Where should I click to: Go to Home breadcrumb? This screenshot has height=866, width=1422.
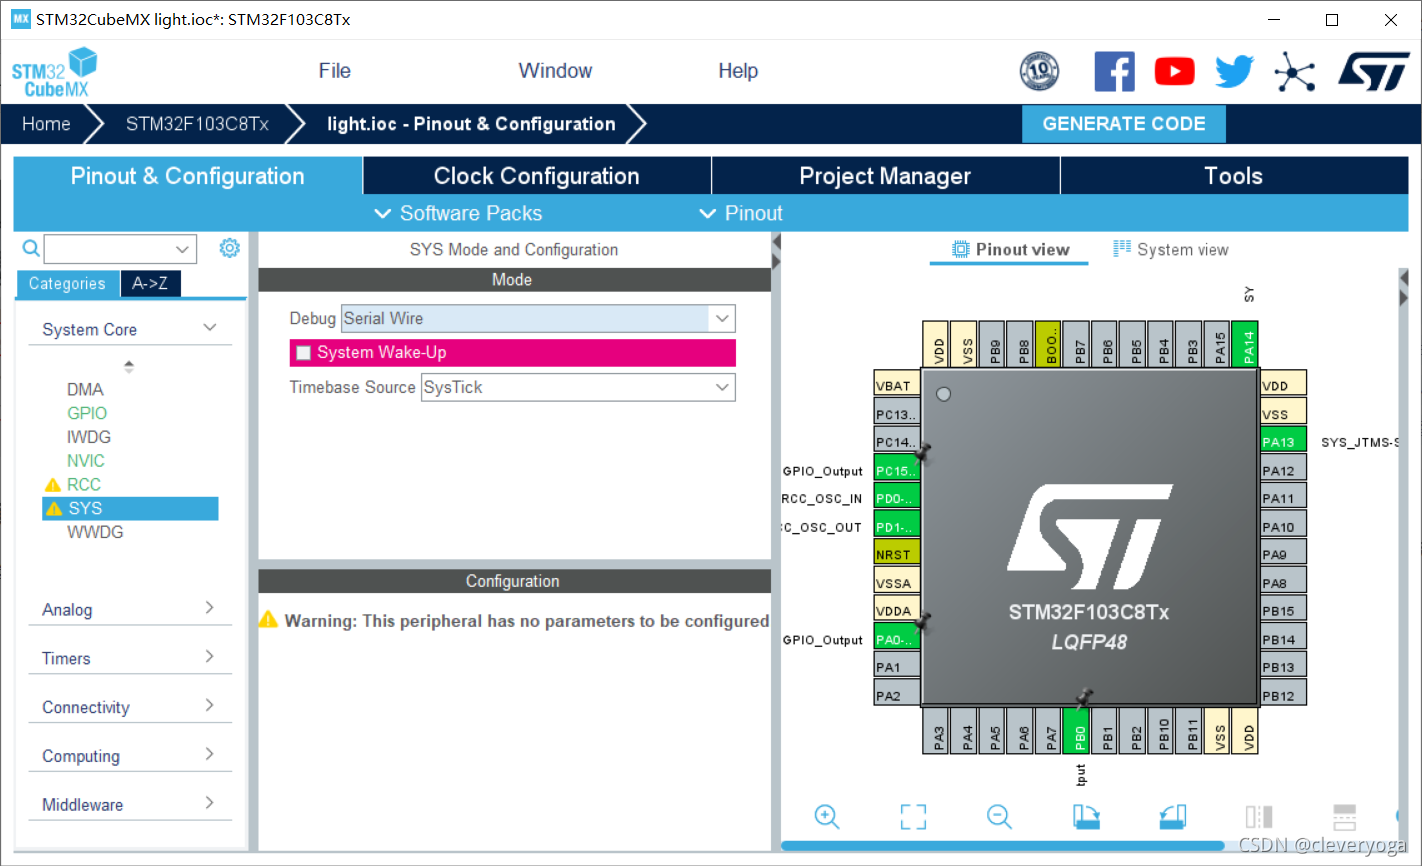(46, 124)
